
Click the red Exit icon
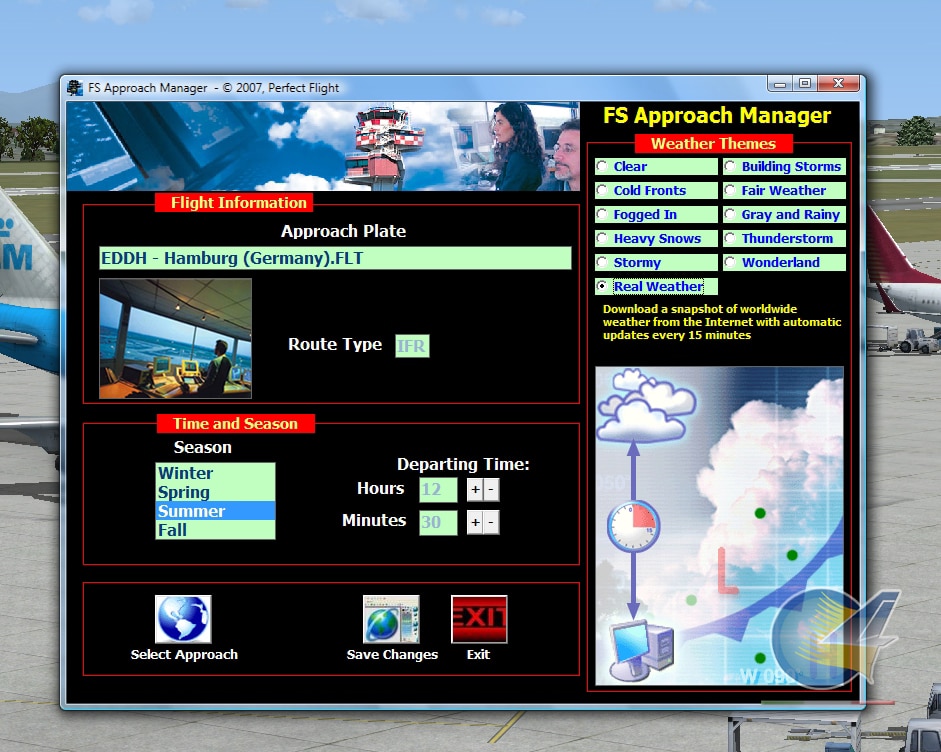(x=479, y=619)
